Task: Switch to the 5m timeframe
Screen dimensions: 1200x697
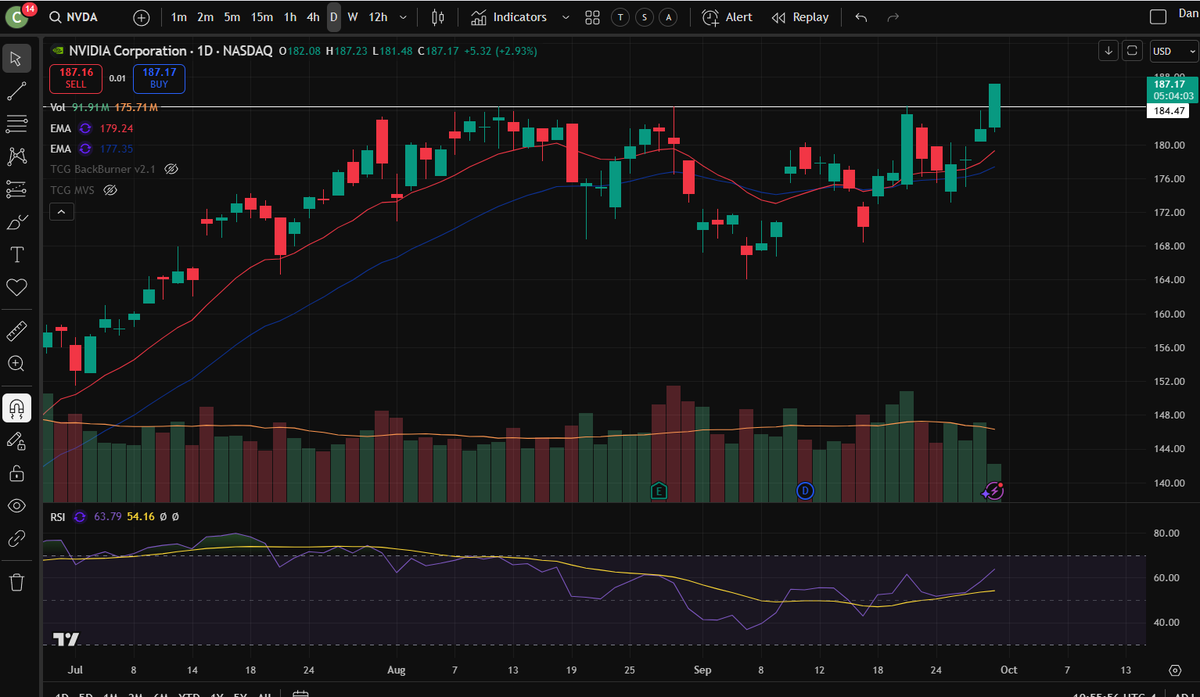Action: click(231, 17)
